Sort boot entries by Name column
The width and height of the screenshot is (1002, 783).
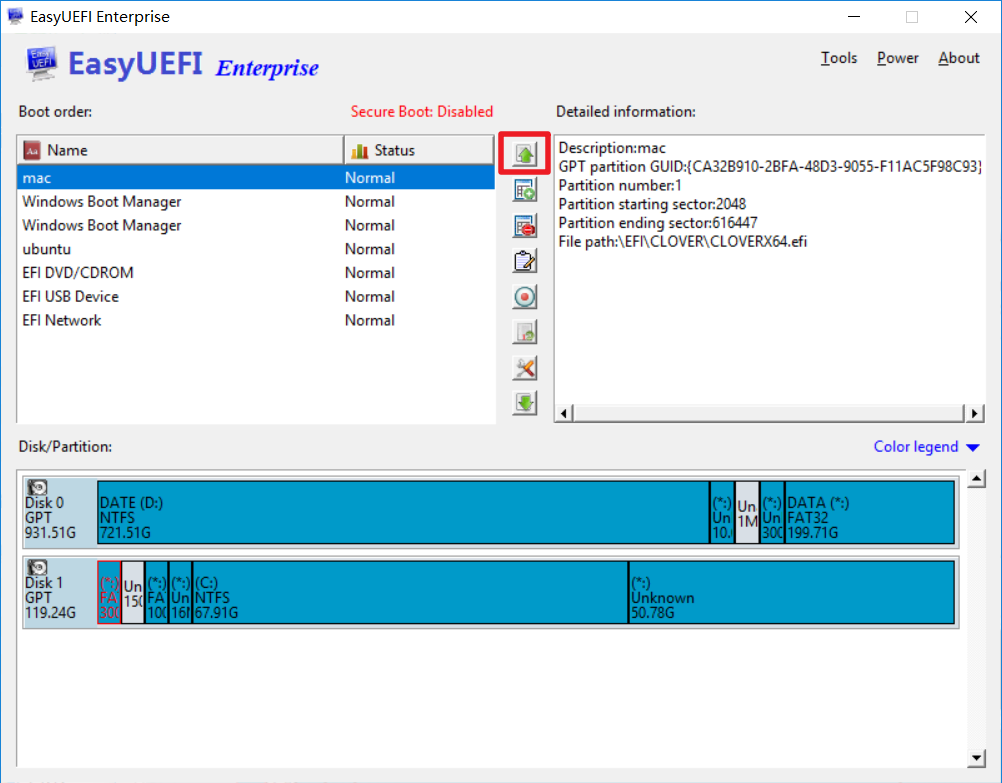(x=181, y=150)
